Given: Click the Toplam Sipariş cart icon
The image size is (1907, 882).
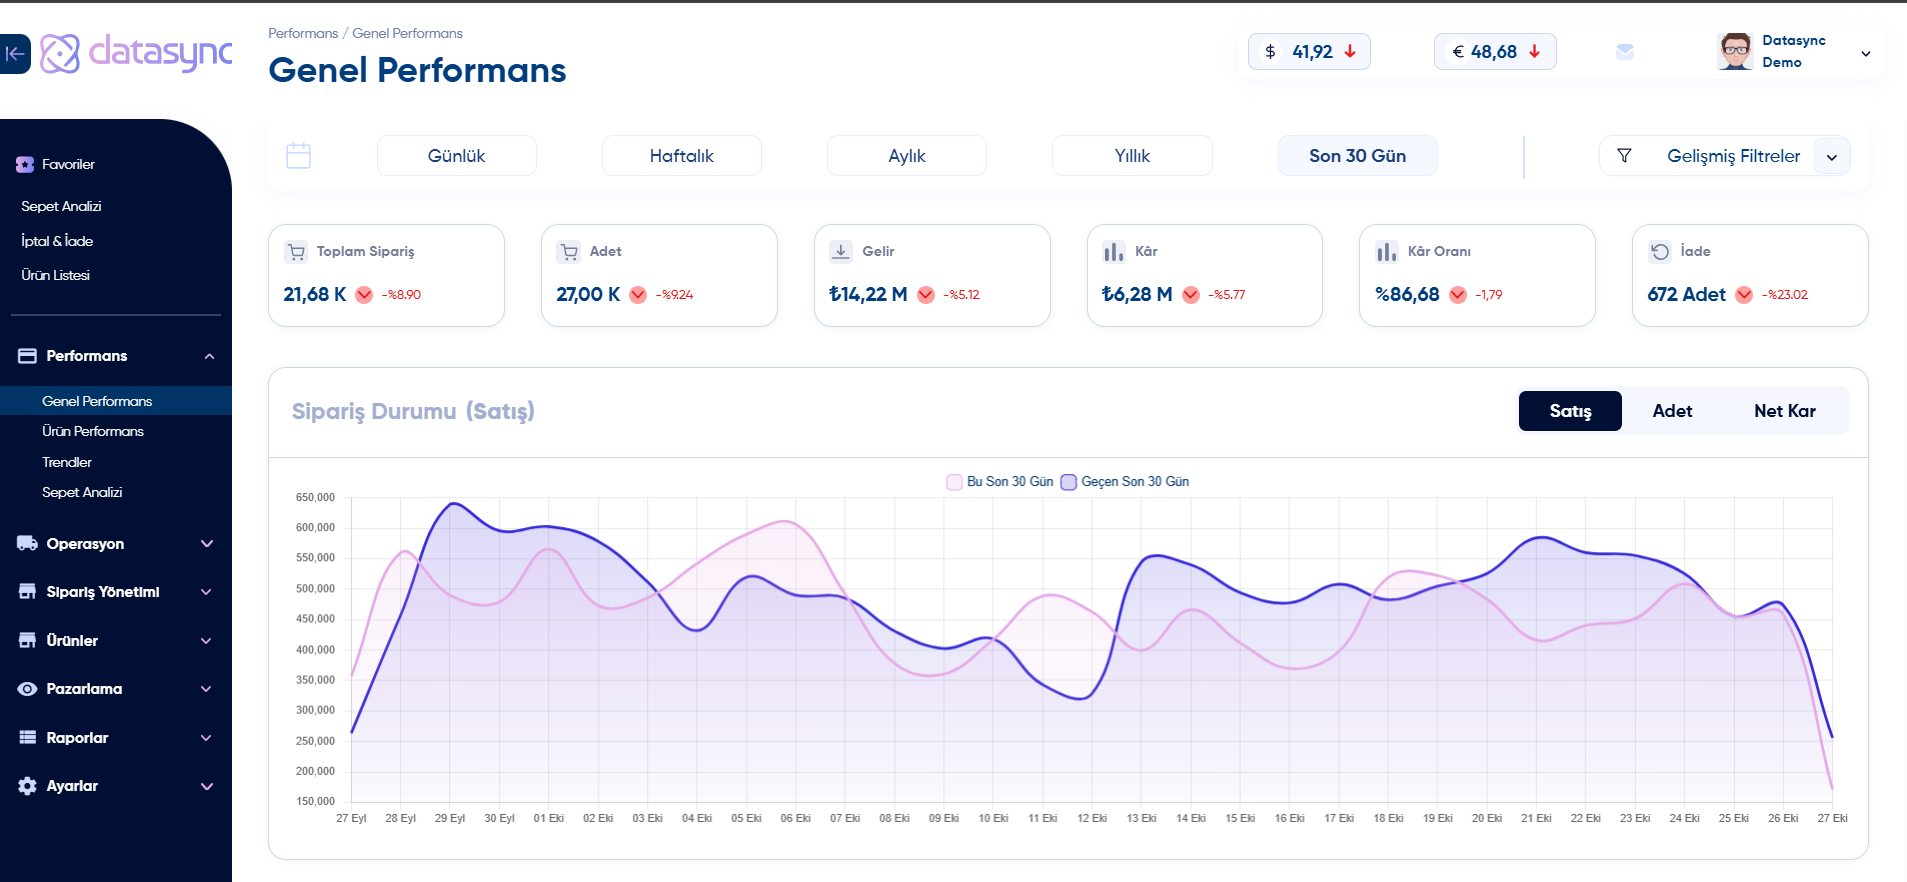Looking at the screenshot, I should coord(296,252).
